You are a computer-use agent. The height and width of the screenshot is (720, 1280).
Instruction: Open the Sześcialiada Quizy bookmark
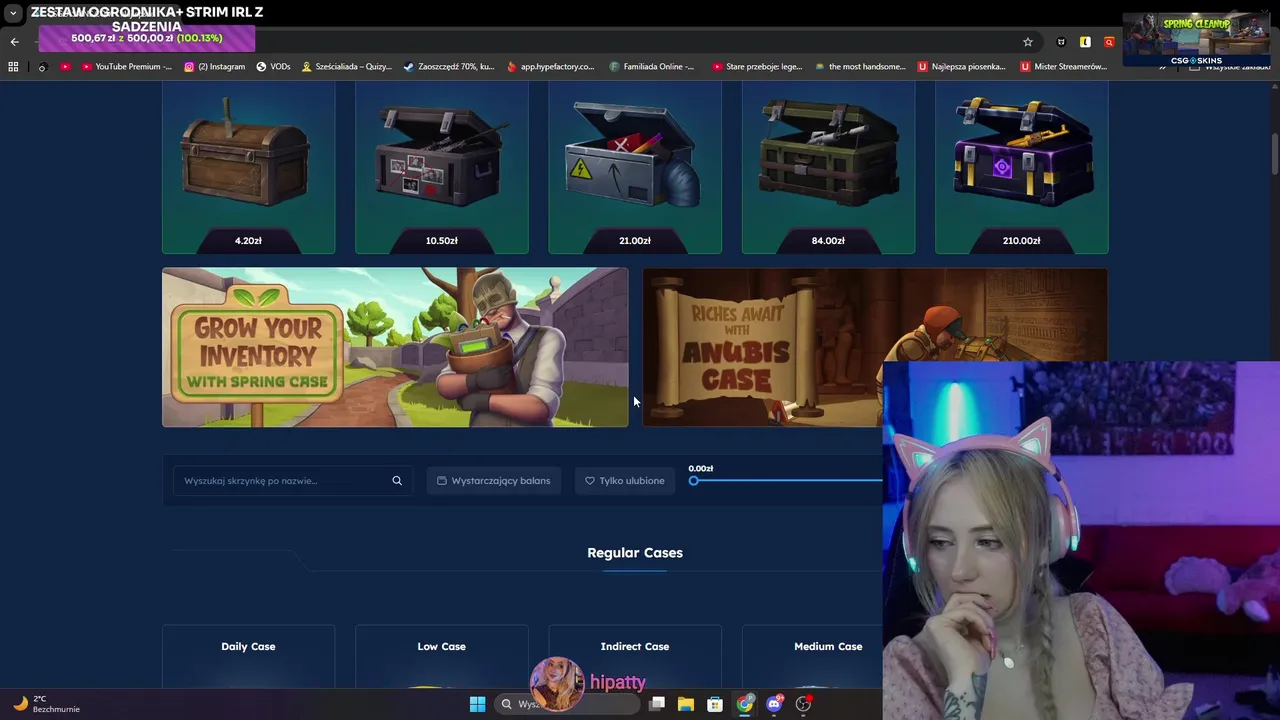(347, 67)
